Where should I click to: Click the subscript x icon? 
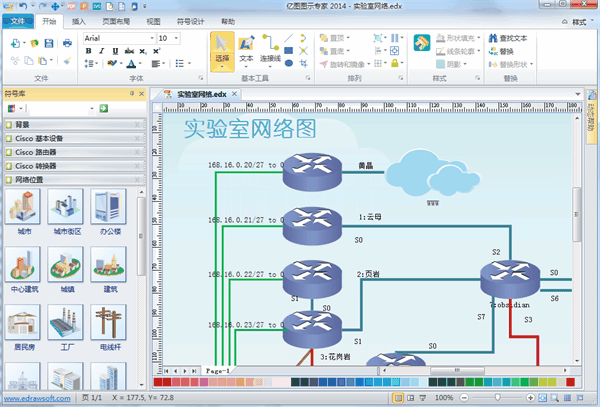coord(143,51)
